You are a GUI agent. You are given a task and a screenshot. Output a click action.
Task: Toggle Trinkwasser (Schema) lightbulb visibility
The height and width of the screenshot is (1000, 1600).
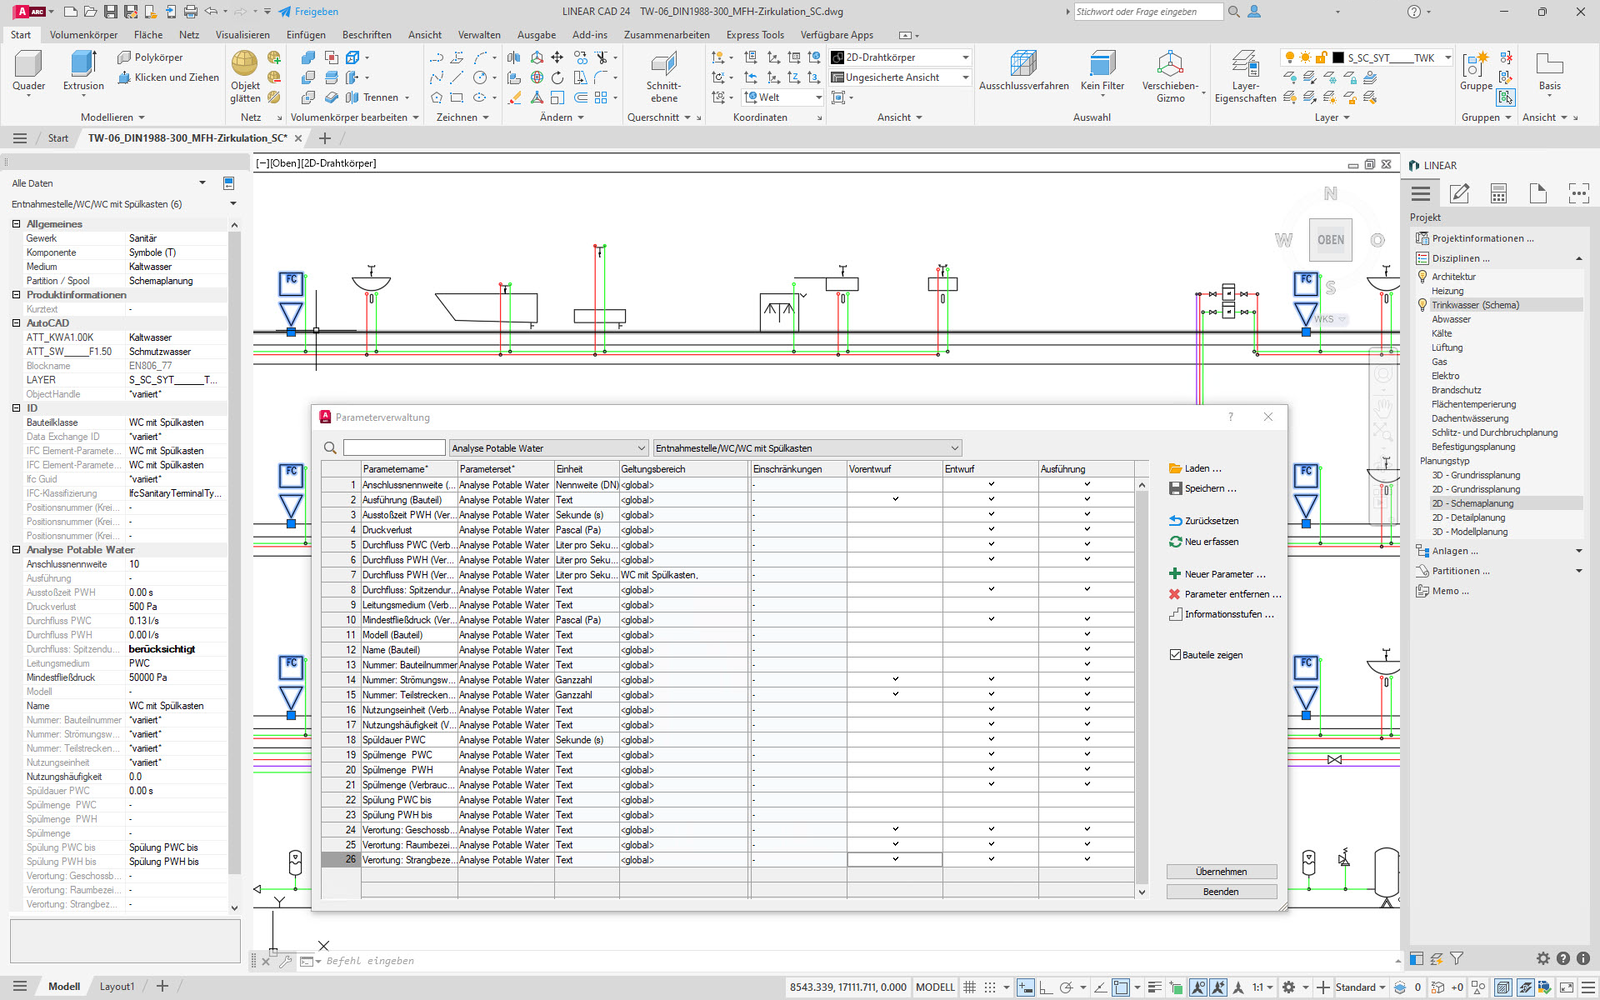tap(1422, 305)
